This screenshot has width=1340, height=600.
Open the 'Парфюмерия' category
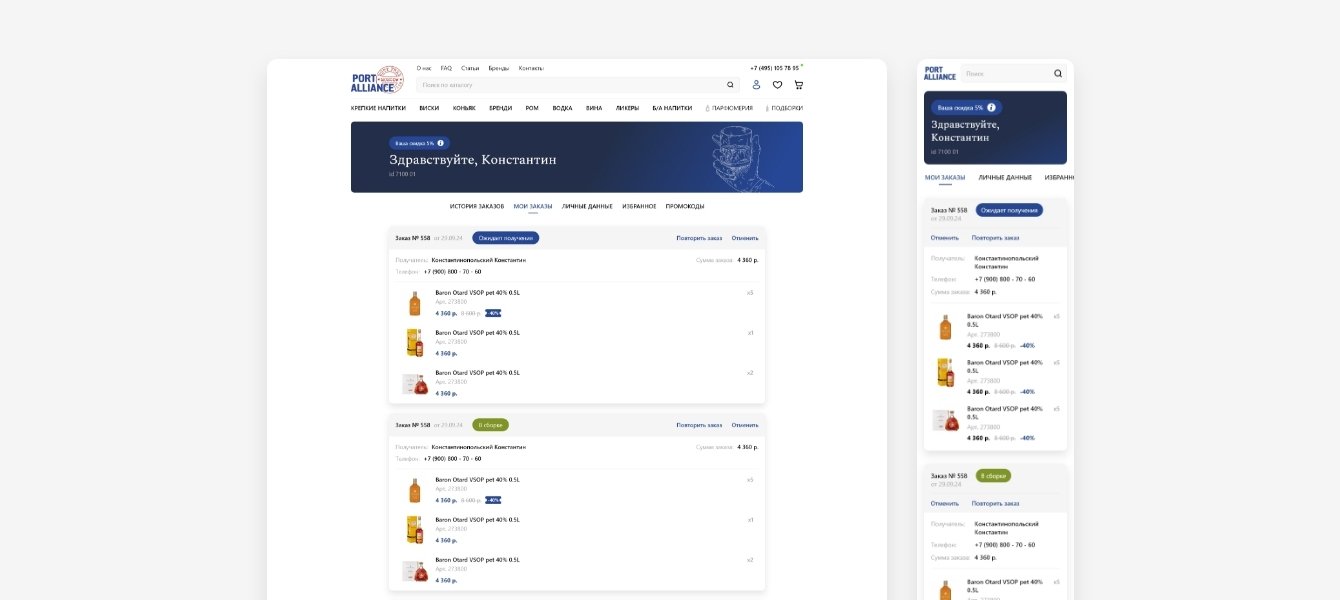pos(729,108)
